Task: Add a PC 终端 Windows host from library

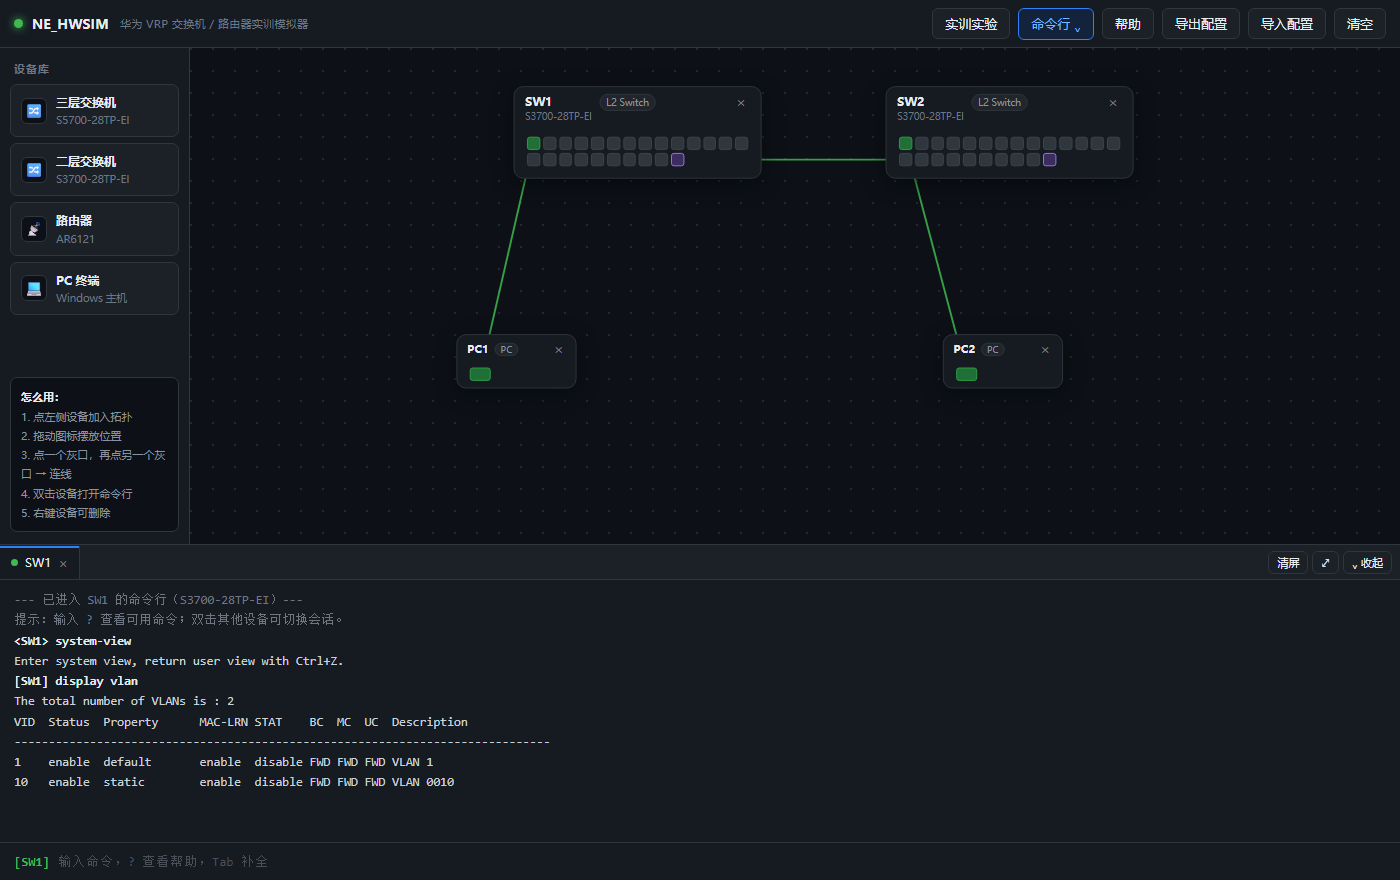Action: [x=94, y=288]
